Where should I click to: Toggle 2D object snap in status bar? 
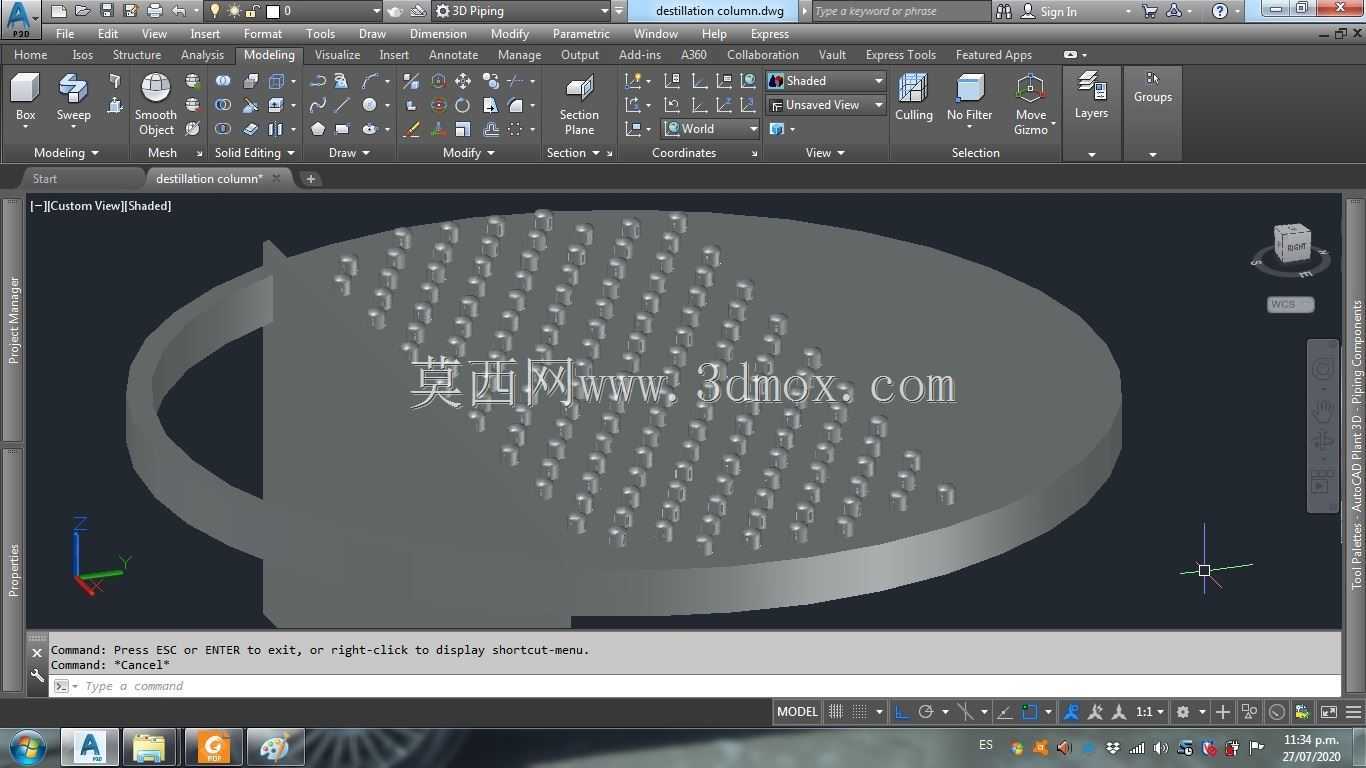(1030, 712)
